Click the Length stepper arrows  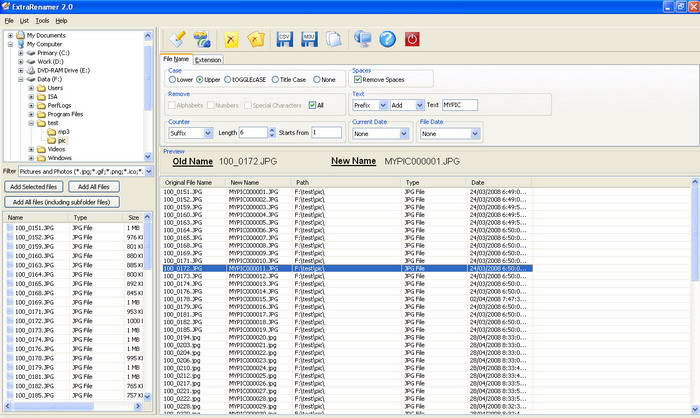tap(271, 133)
